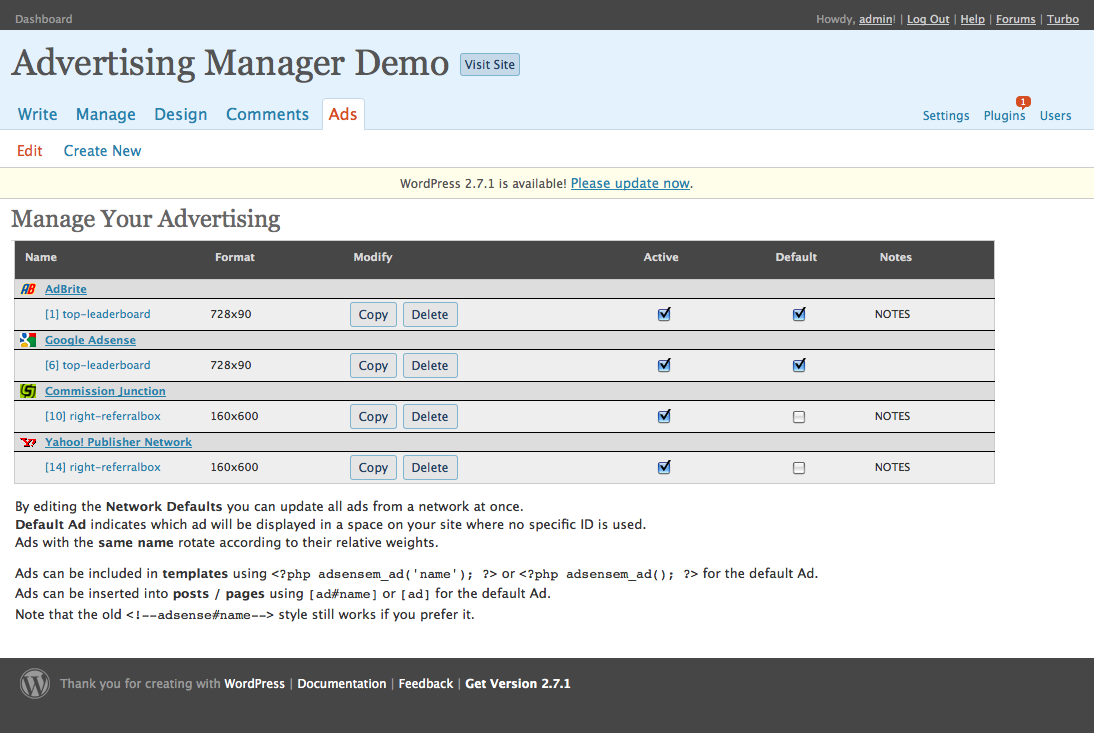Enable Default for the right-referralbox ad [10]
Viewport: 1094px width, 733px height.
click(x=799, y=417)
